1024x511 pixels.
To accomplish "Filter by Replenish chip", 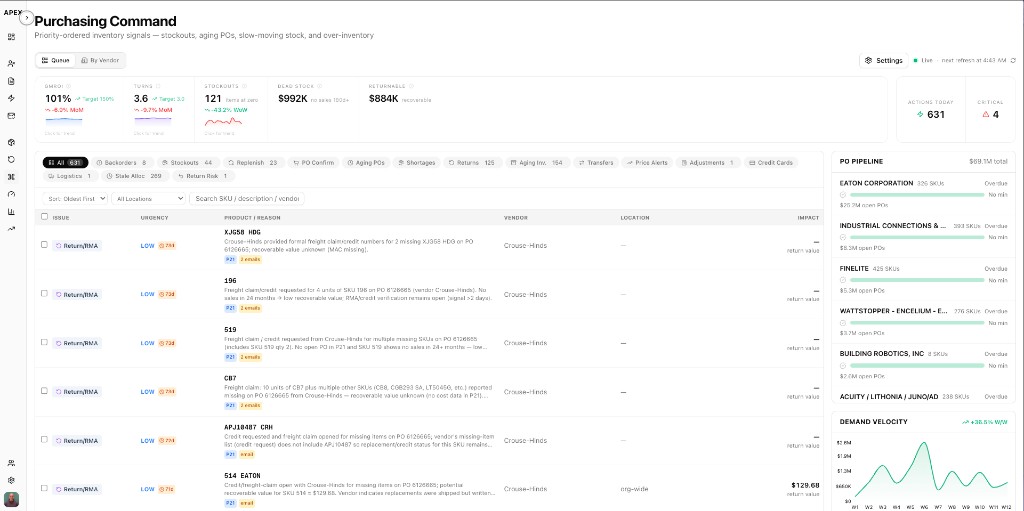I will click(254, 163).
